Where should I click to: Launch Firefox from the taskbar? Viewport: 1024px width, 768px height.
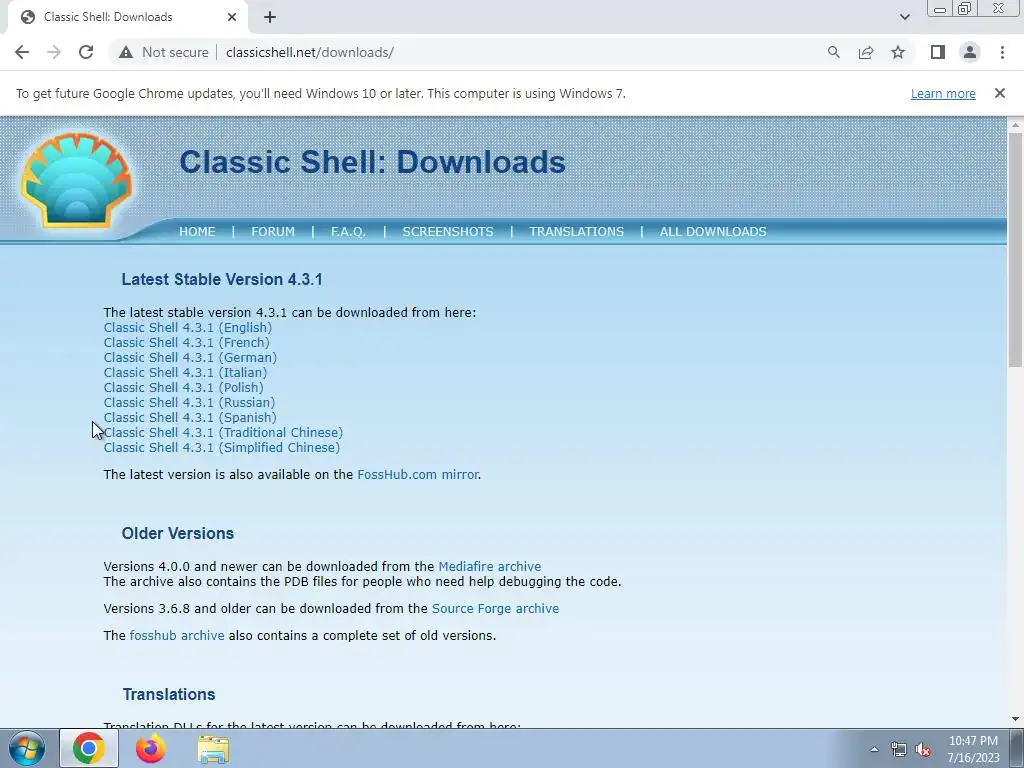[x=151, y=749]
